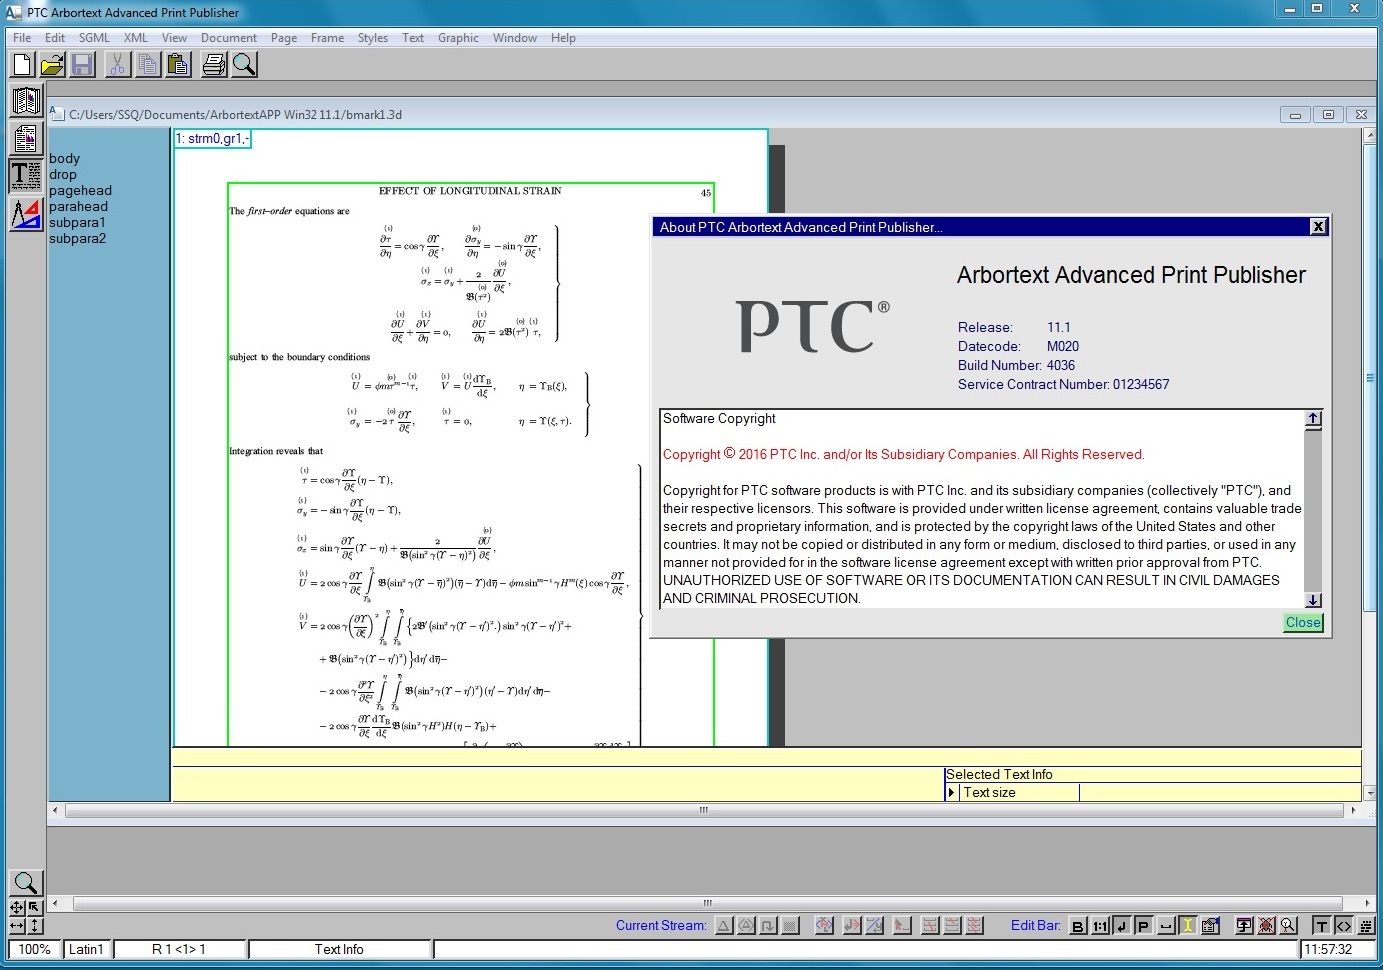The image size is (1383, 970).
Task: Click the Edit Bar angle brackets tags icon
Action: click(1343, 926)
